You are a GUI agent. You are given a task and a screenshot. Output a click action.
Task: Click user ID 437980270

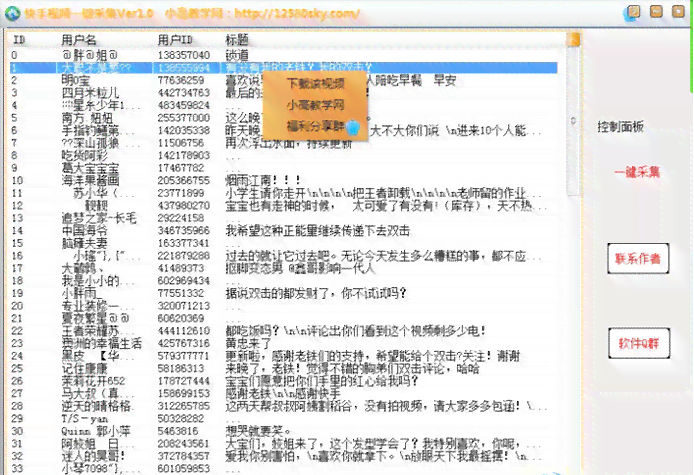pos(184,205)
